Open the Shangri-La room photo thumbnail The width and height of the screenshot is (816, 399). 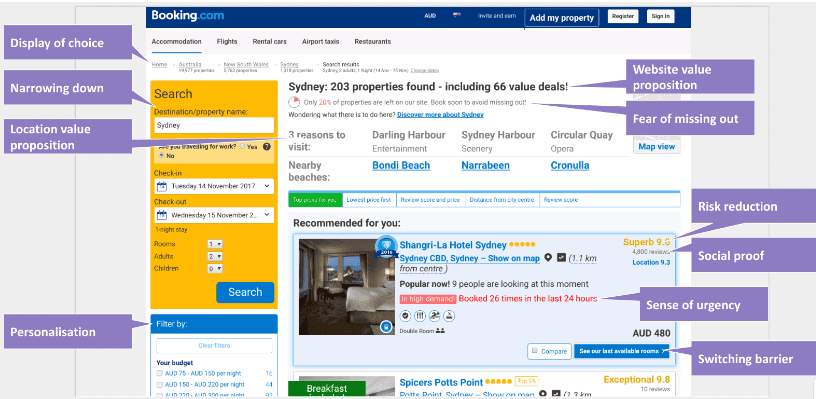click(x=347, y=287)
